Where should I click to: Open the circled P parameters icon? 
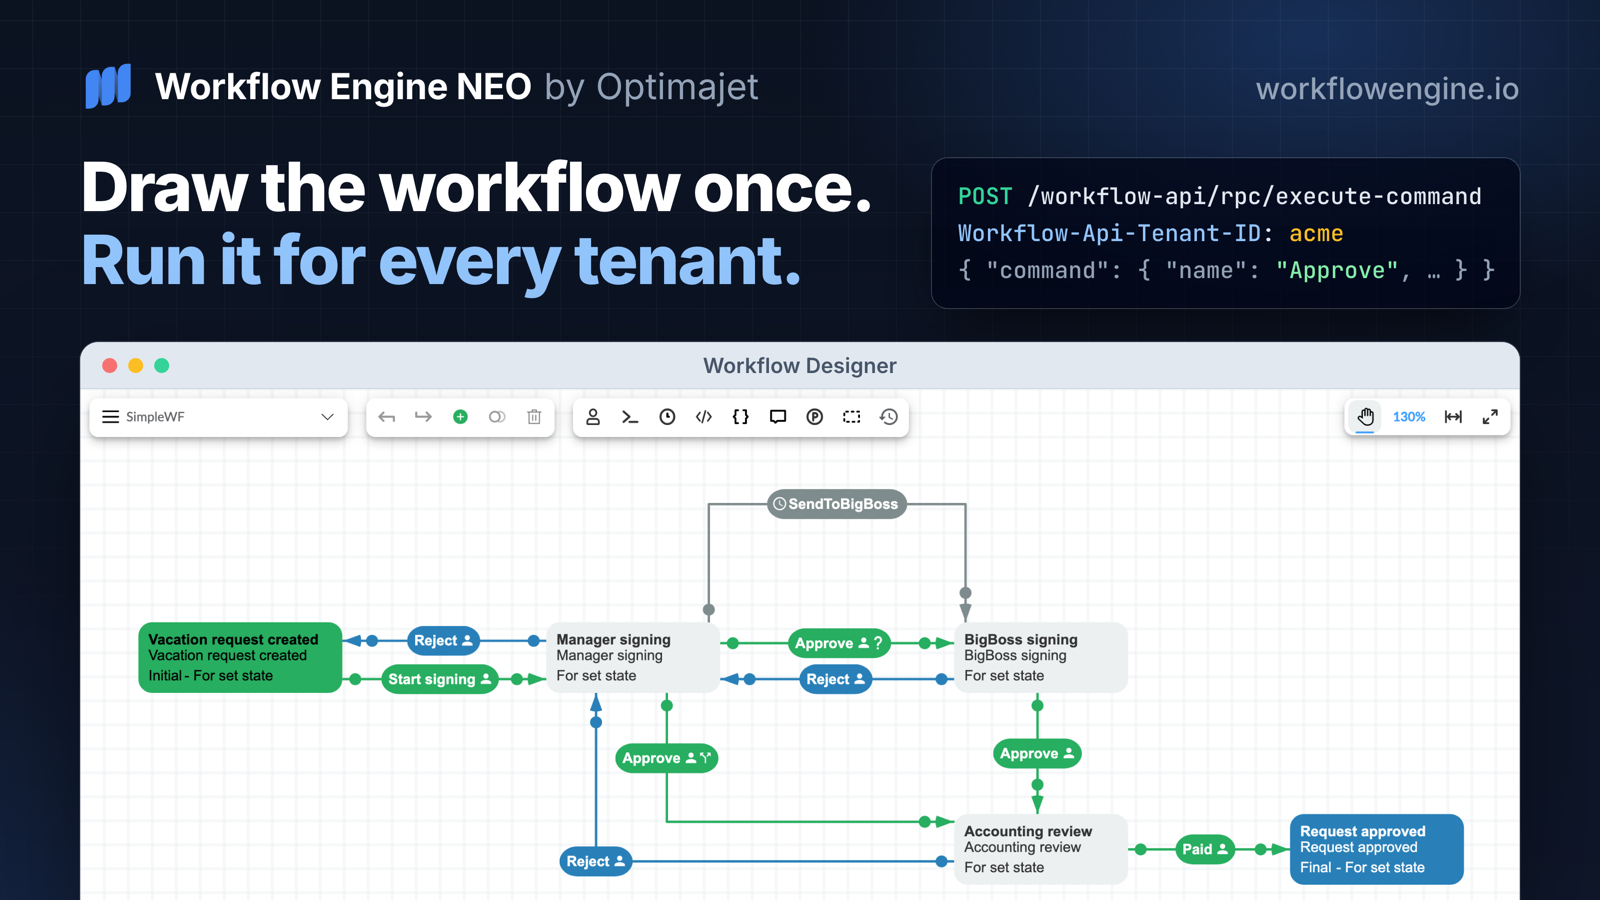coord(815,417)
